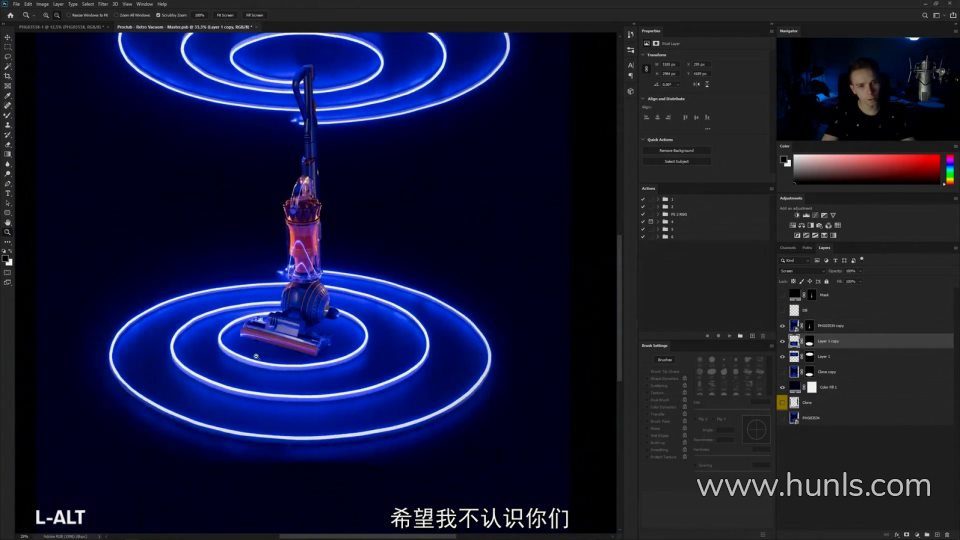960x540 pixels.
Task: Hide the Layer 1 copy layer
Action: coord(782,341)
